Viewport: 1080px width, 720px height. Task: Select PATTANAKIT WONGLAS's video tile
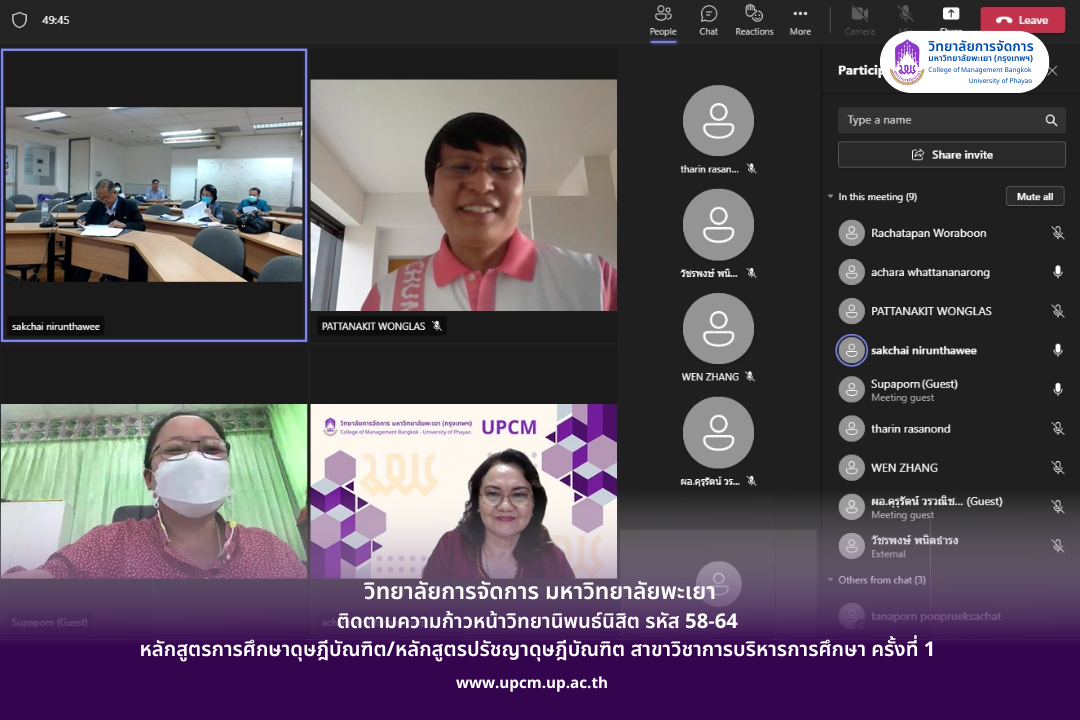(464, 195)
